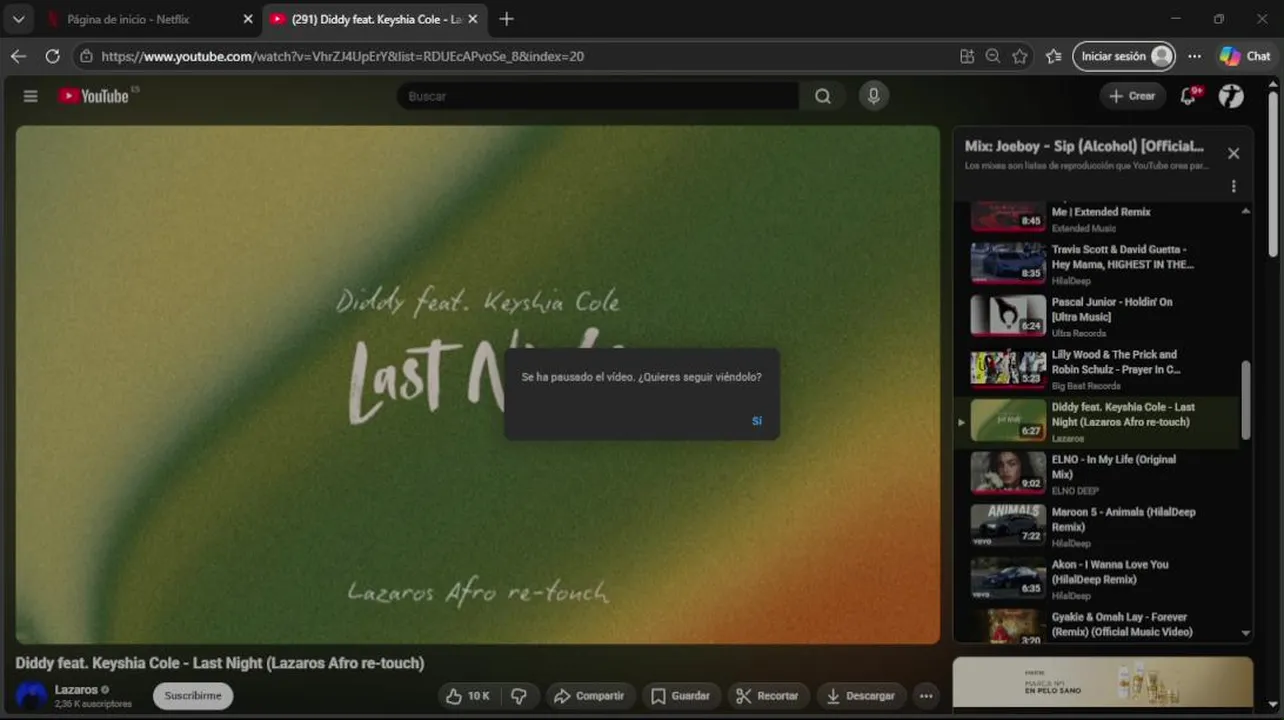Viewport: 1284px width, 720px height.
Task: Click the search magnifier button
Action: [822, 96]
